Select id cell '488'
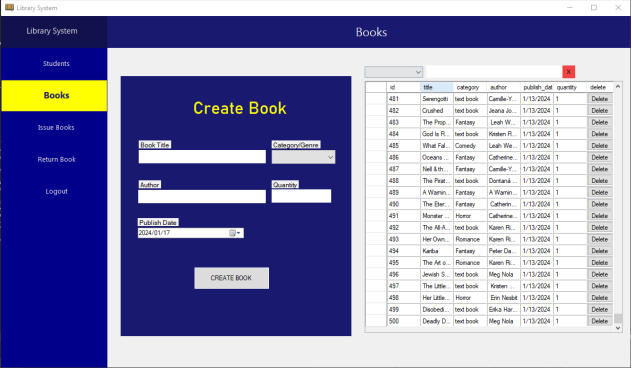The width and height of the screenshot is (632, 370). (x=403, y=181)
